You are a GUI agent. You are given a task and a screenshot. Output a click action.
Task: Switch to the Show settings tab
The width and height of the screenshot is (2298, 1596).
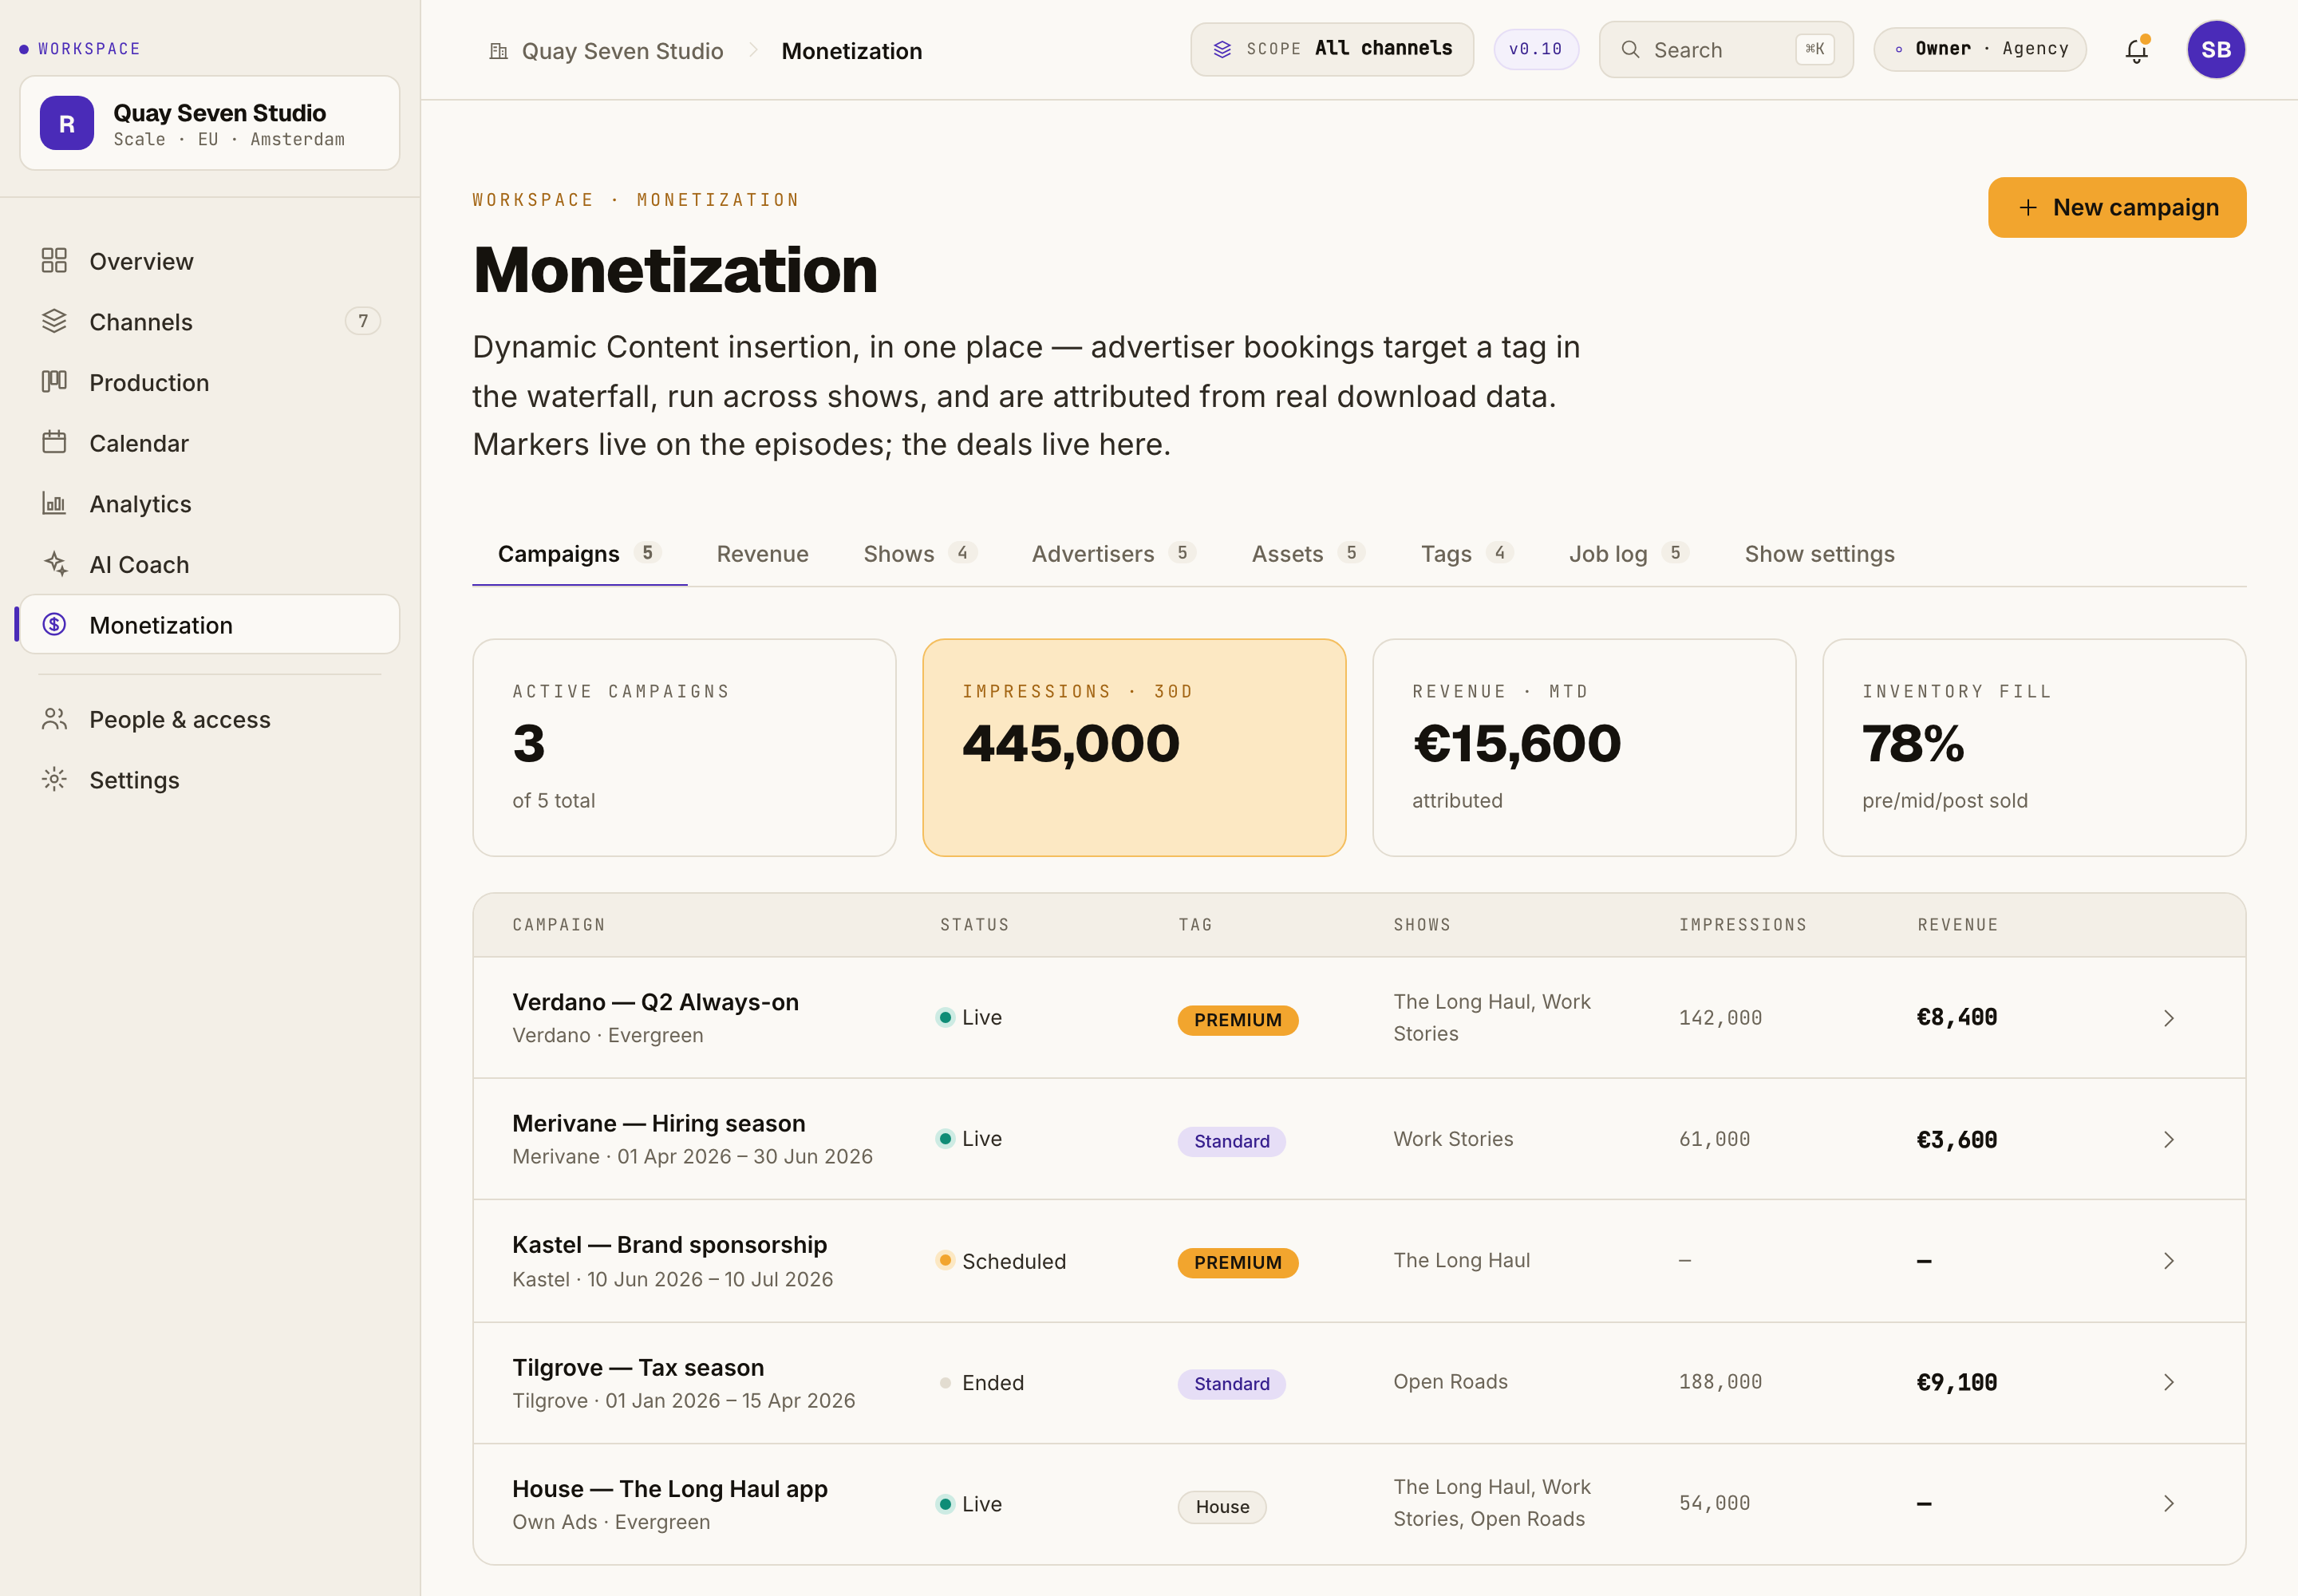coord(1820,554)
